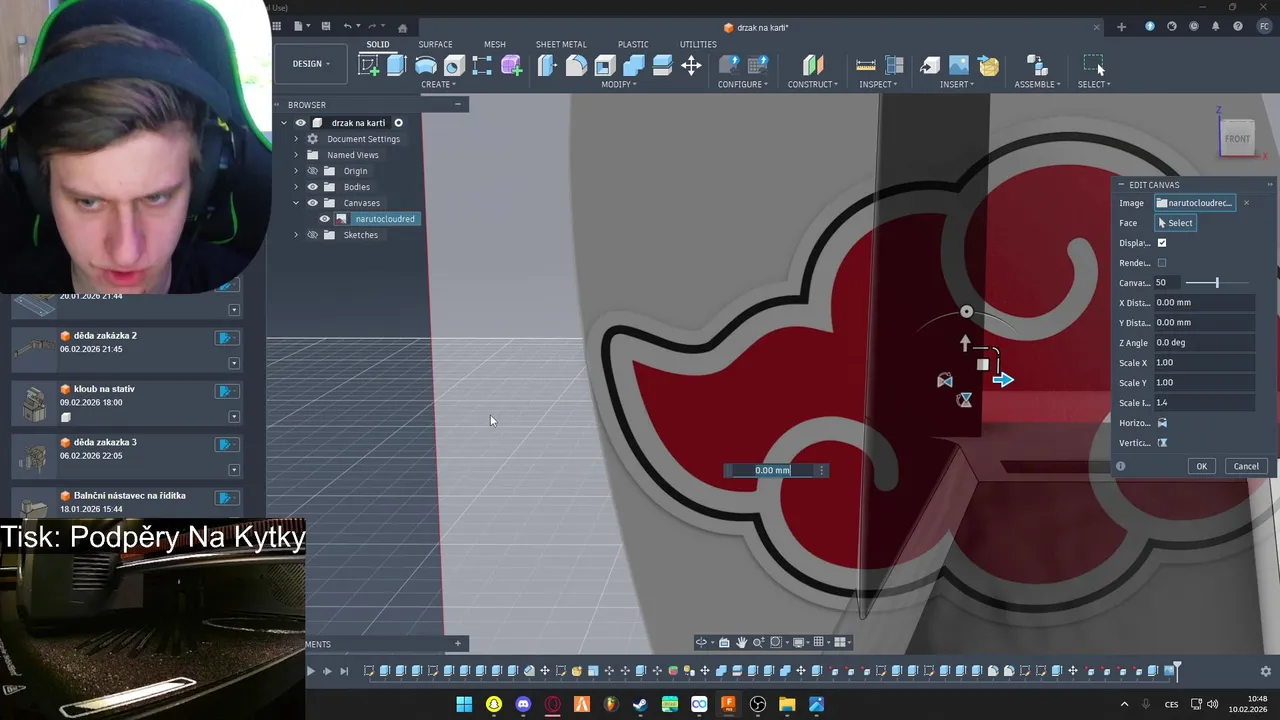Click the Face Select button
Screen dimensions: 1280x720
[1175, 223]
